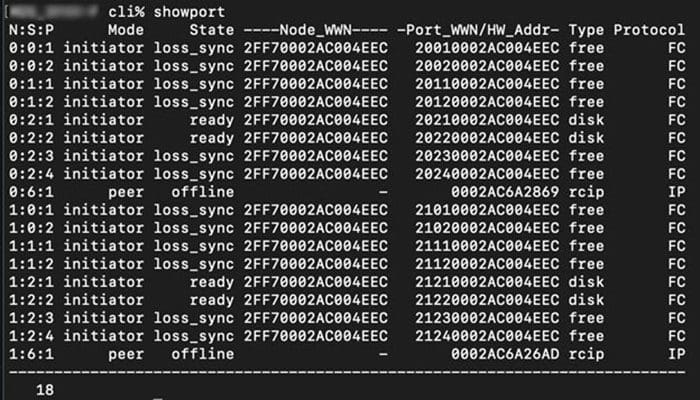This screenshot has width=700, height=400.
Task: Click Port WWN 20210002AC004EEC
Action: coord(487,120)
